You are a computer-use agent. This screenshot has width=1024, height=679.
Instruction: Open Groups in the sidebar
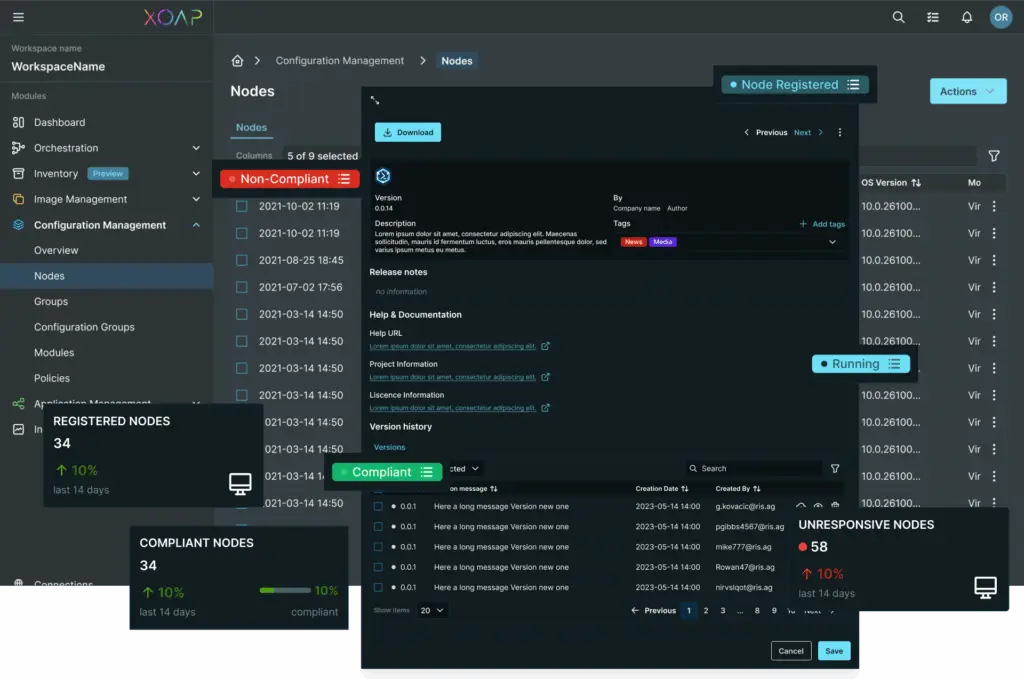click(x=51, y=301)
